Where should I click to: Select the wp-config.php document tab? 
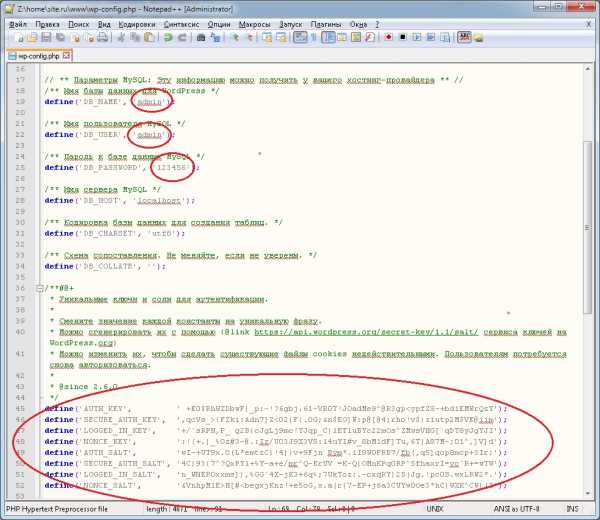37,56
